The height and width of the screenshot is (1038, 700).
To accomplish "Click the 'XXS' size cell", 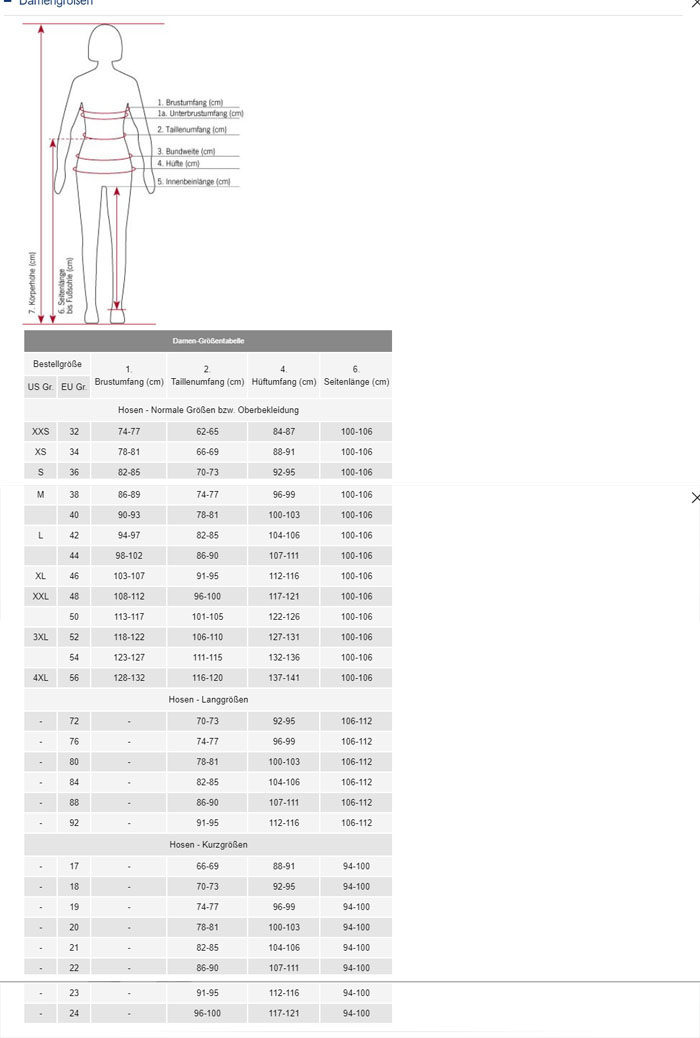I will click(40, 432).
